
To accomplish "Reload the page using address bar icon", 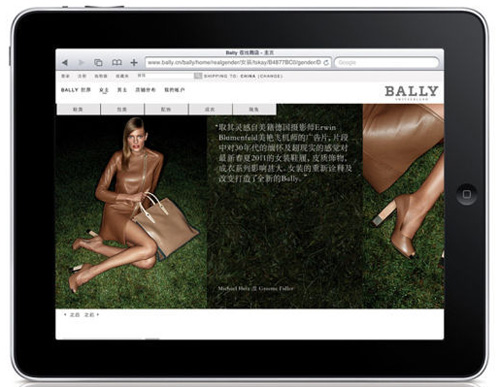I will tap(326, 63).
